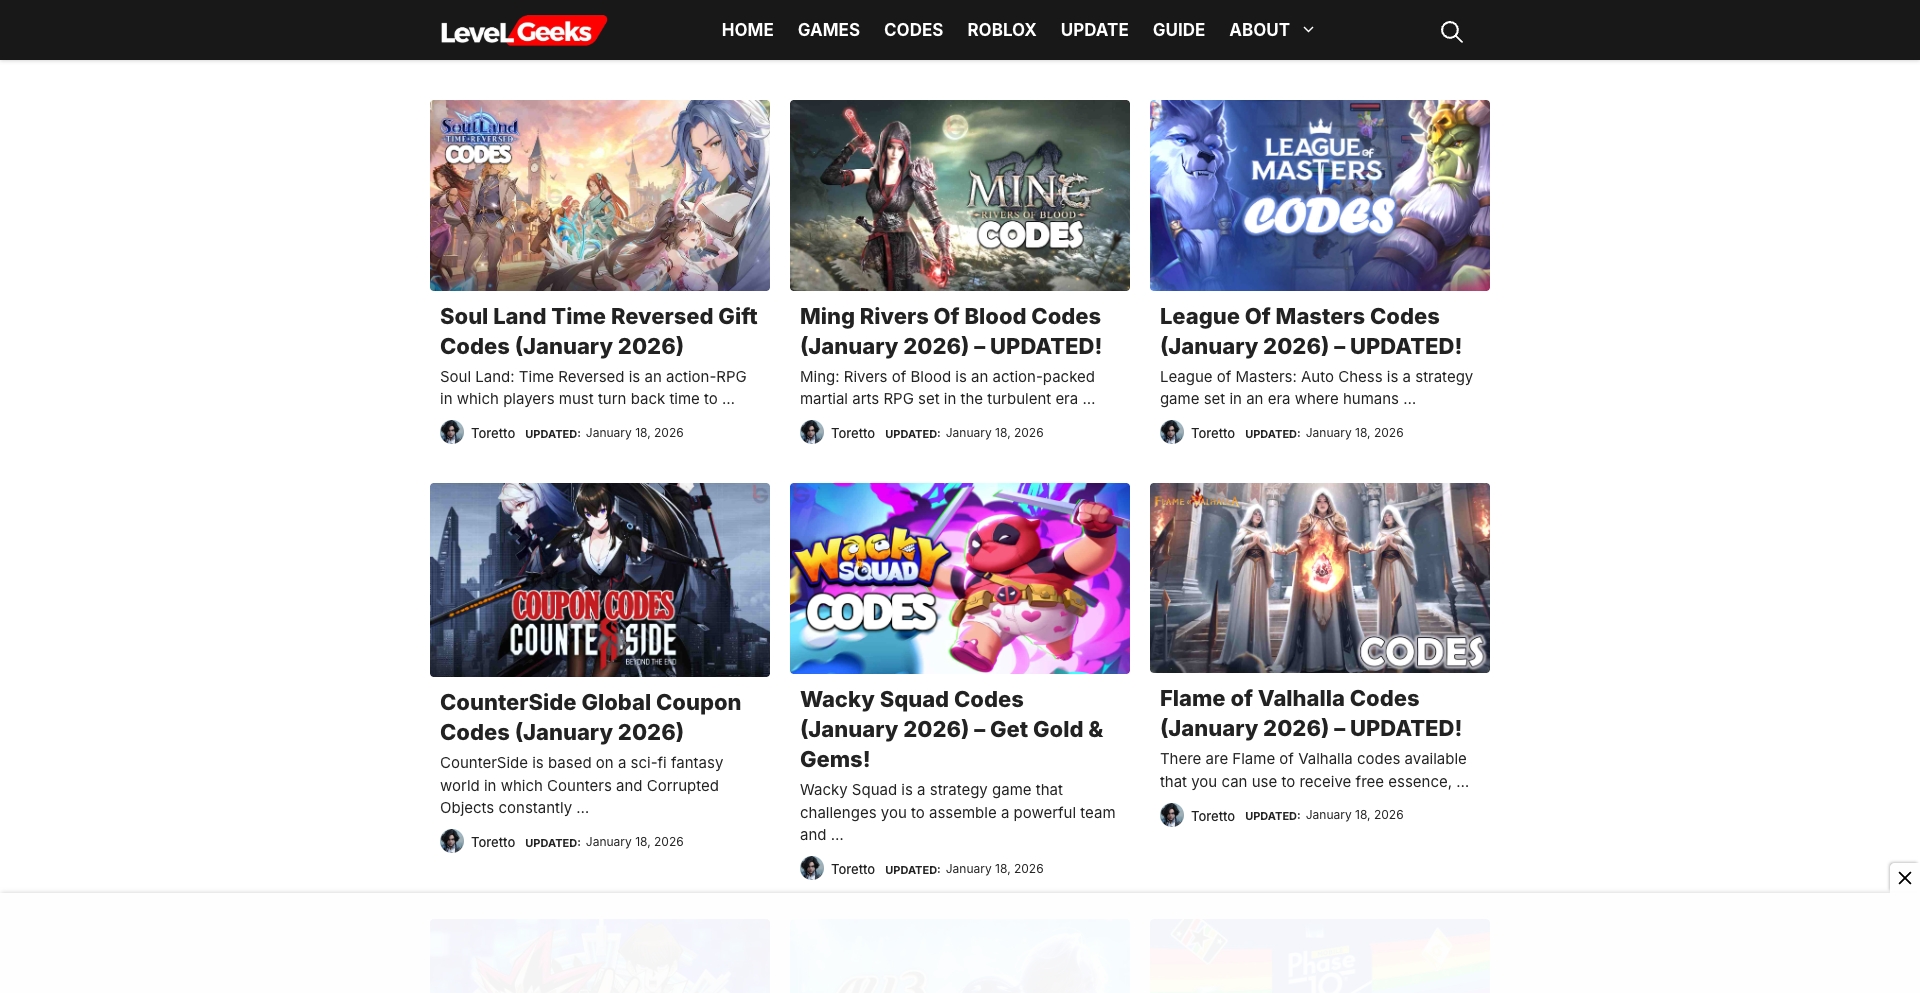Click the LevelGeeks logo
The height and width of the screenshot is (993, 1920).
[x=521, y=29]
